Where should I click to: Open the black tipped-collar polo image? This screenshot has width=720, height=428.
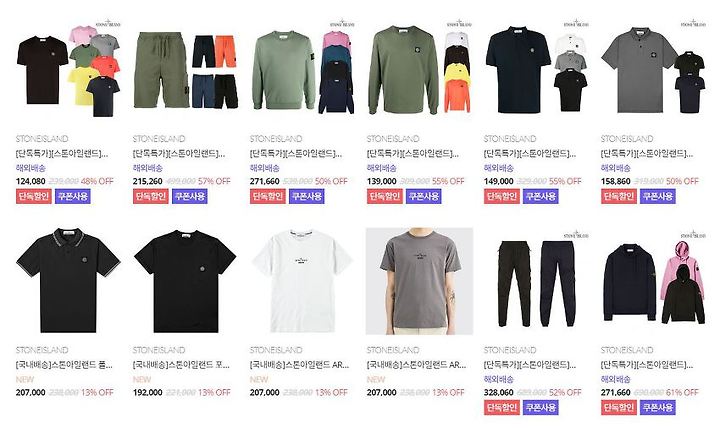tap(68, 281)
